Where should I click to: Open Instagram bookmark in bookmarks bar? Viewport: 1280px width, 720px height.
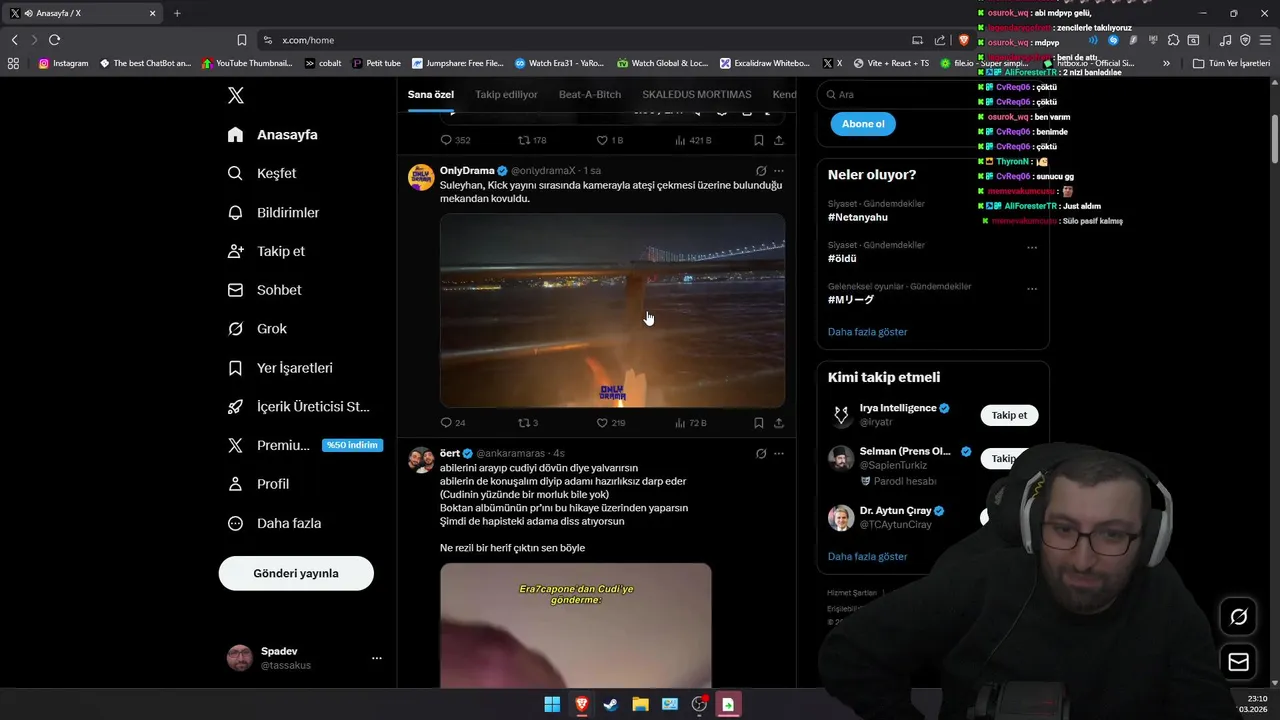pyautogui.click(x=63, y=63)
